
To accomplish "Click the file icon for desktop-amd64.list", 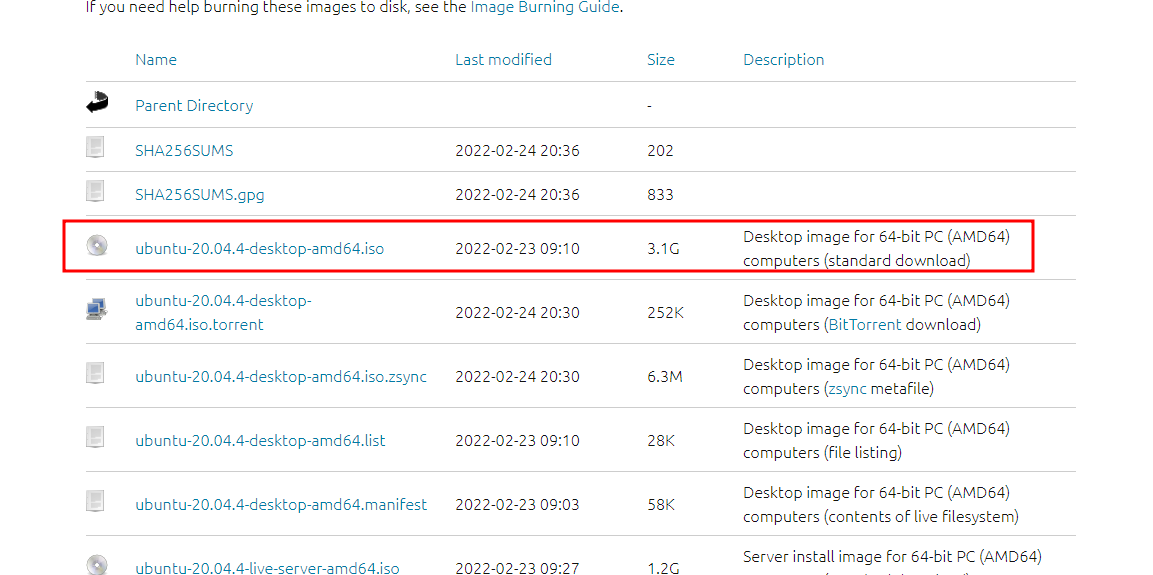I will click(x=95, y=437).
